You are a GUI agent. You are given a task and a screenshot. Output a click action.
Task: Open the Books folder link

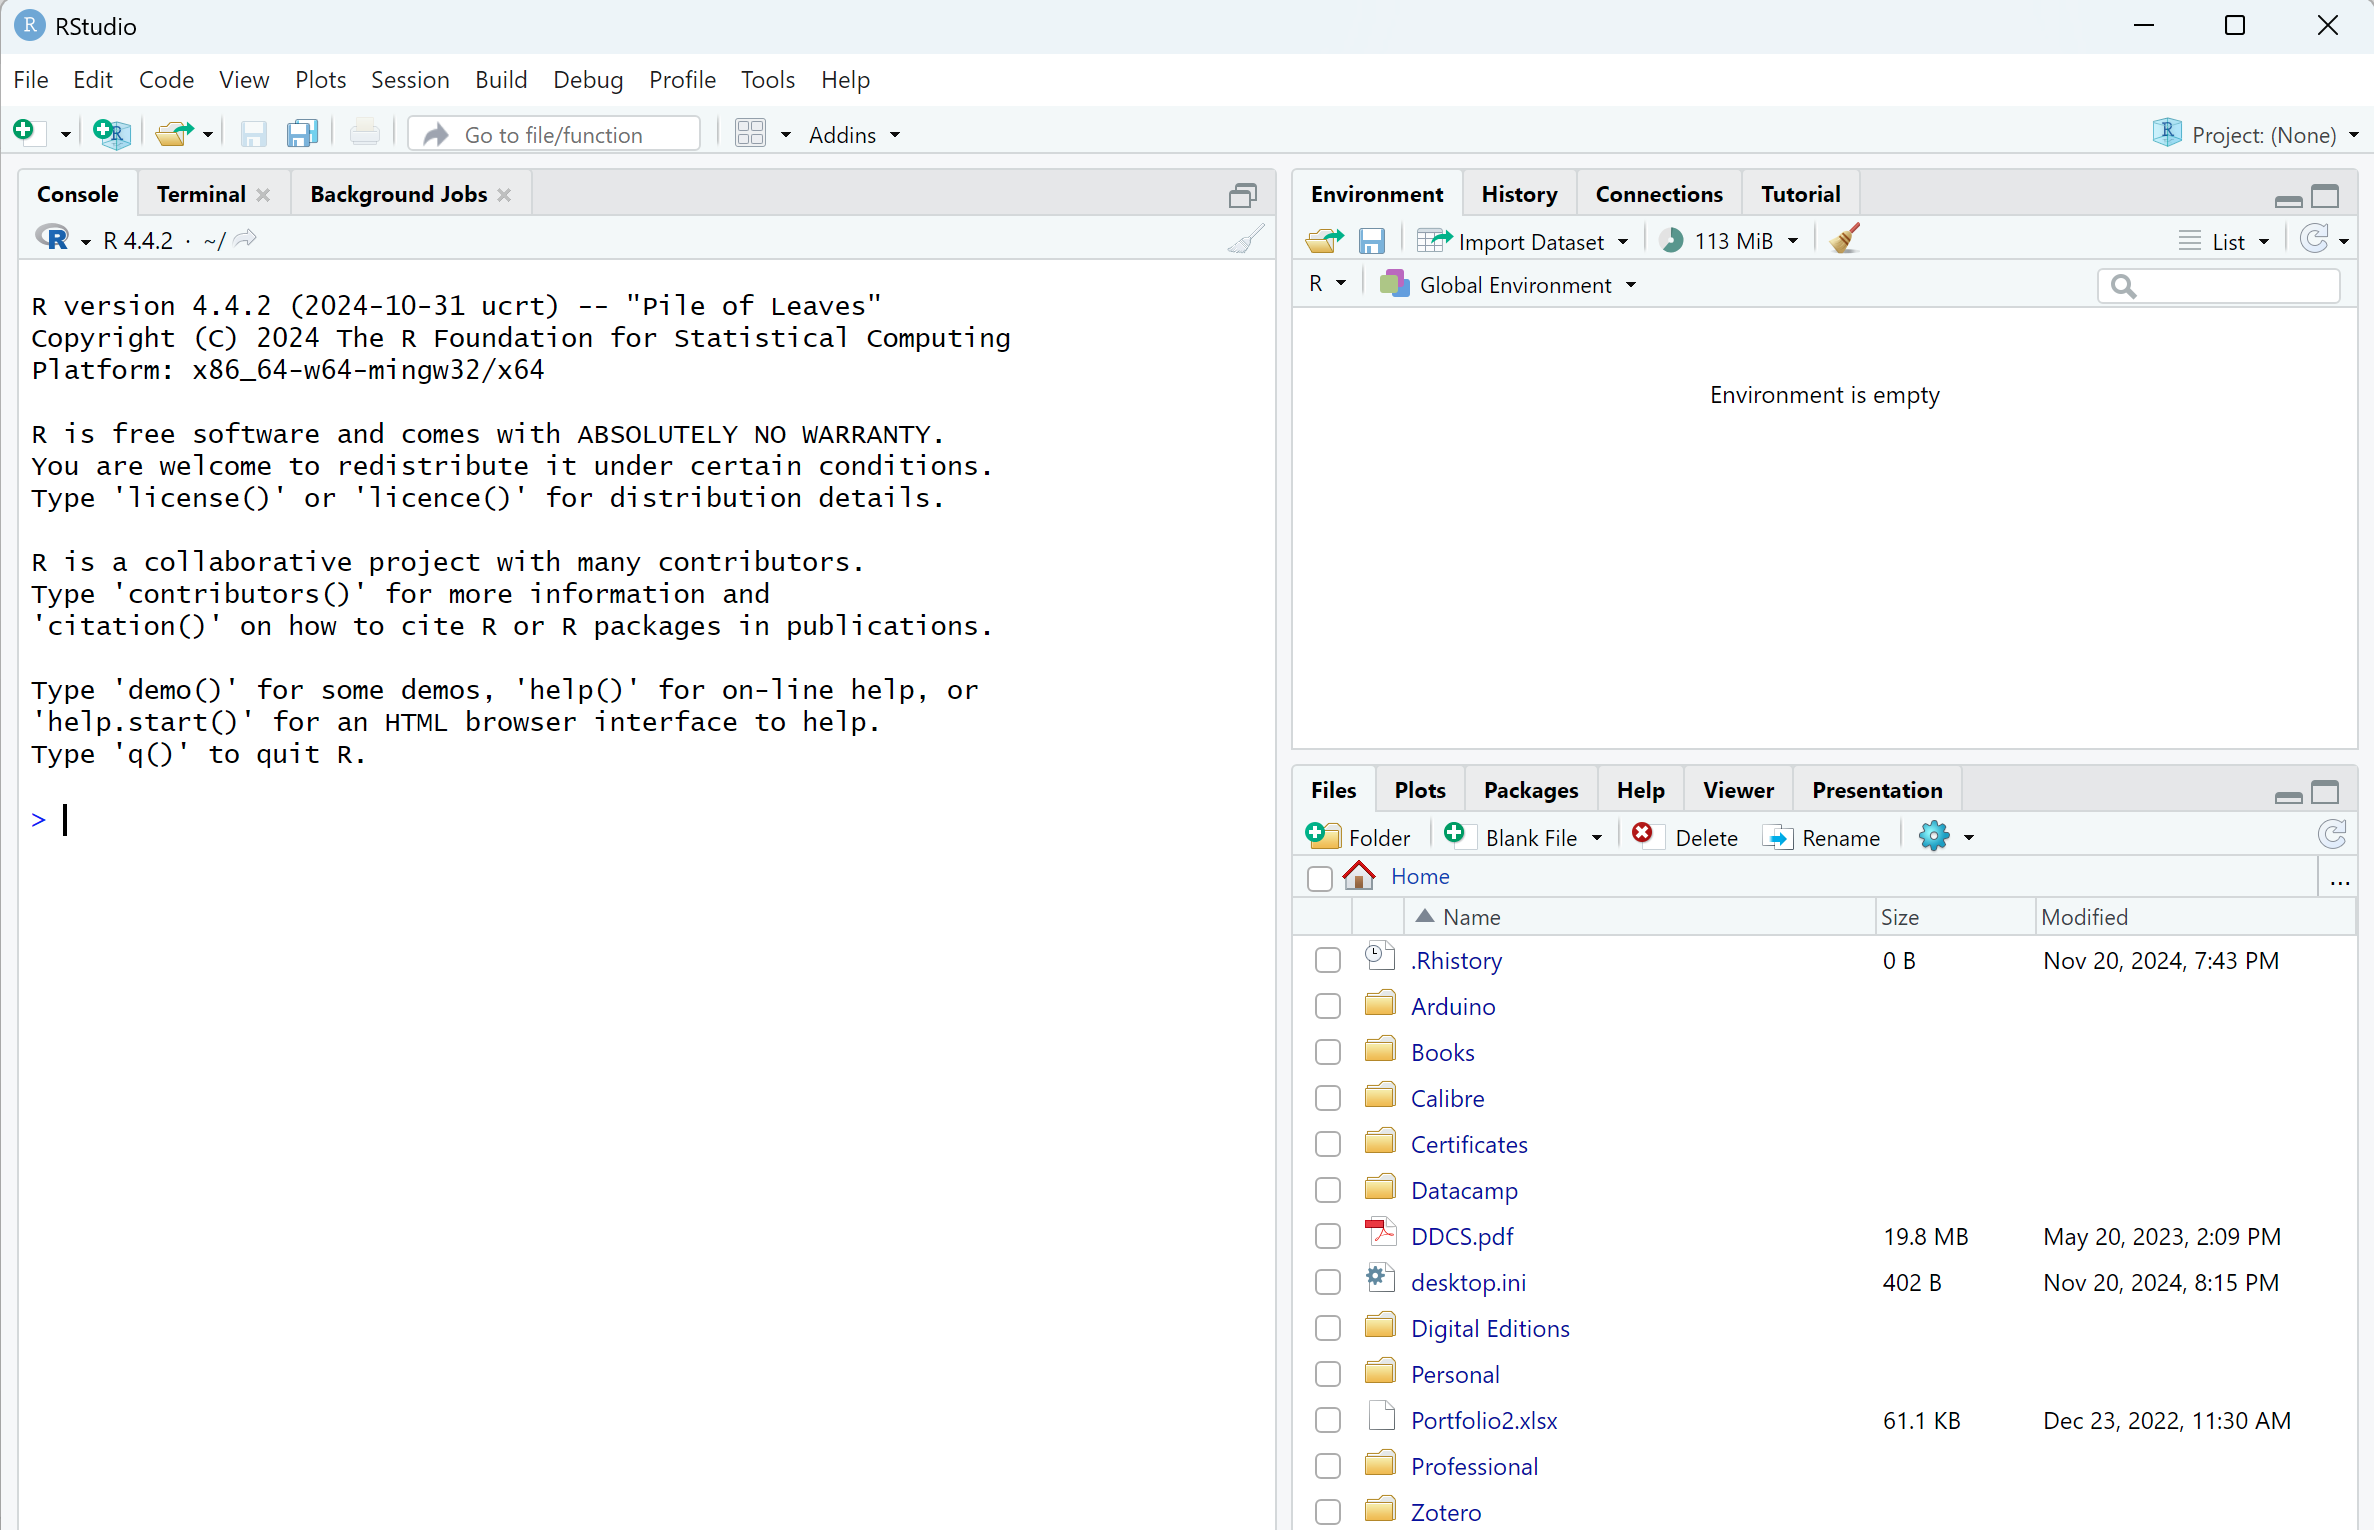pos(1442,1053)
